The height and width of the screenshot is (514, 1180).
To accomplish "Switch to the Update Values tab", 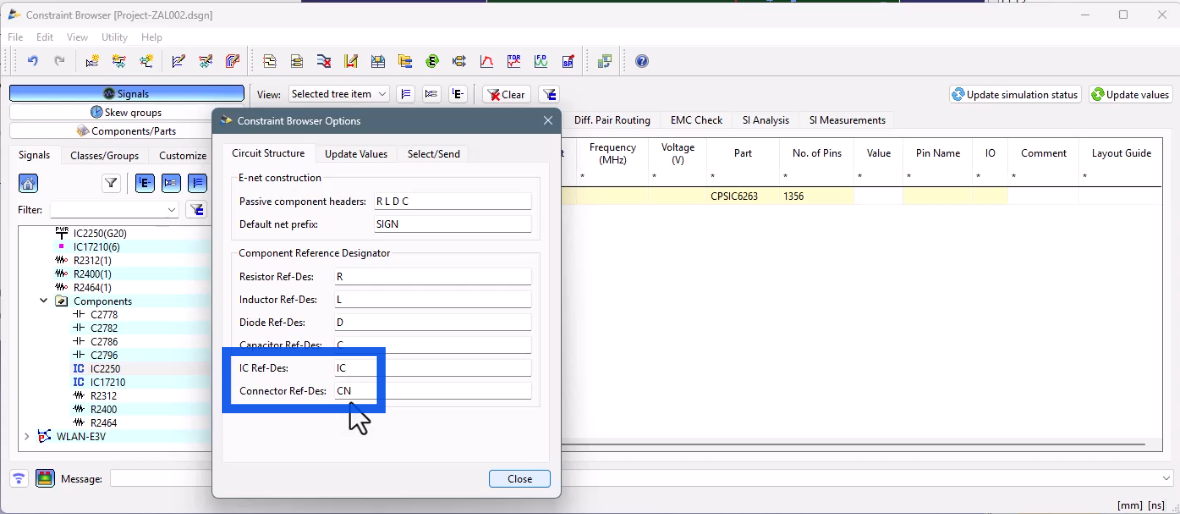I will (356, 154).
